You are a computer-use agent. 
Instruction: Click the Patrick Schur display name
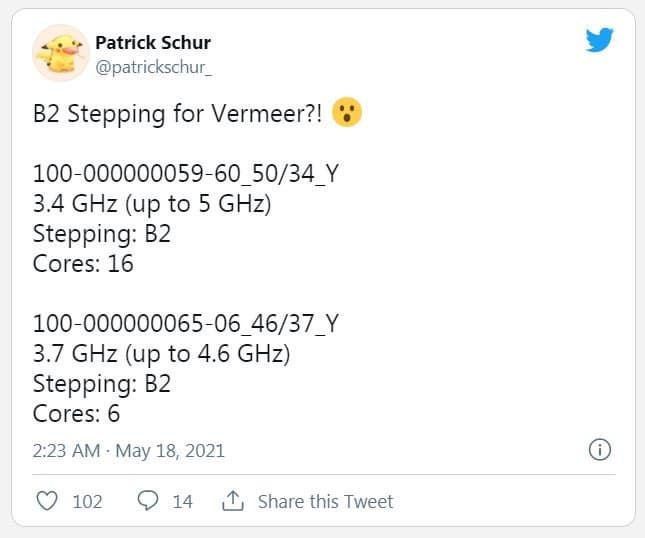[152, 42]
